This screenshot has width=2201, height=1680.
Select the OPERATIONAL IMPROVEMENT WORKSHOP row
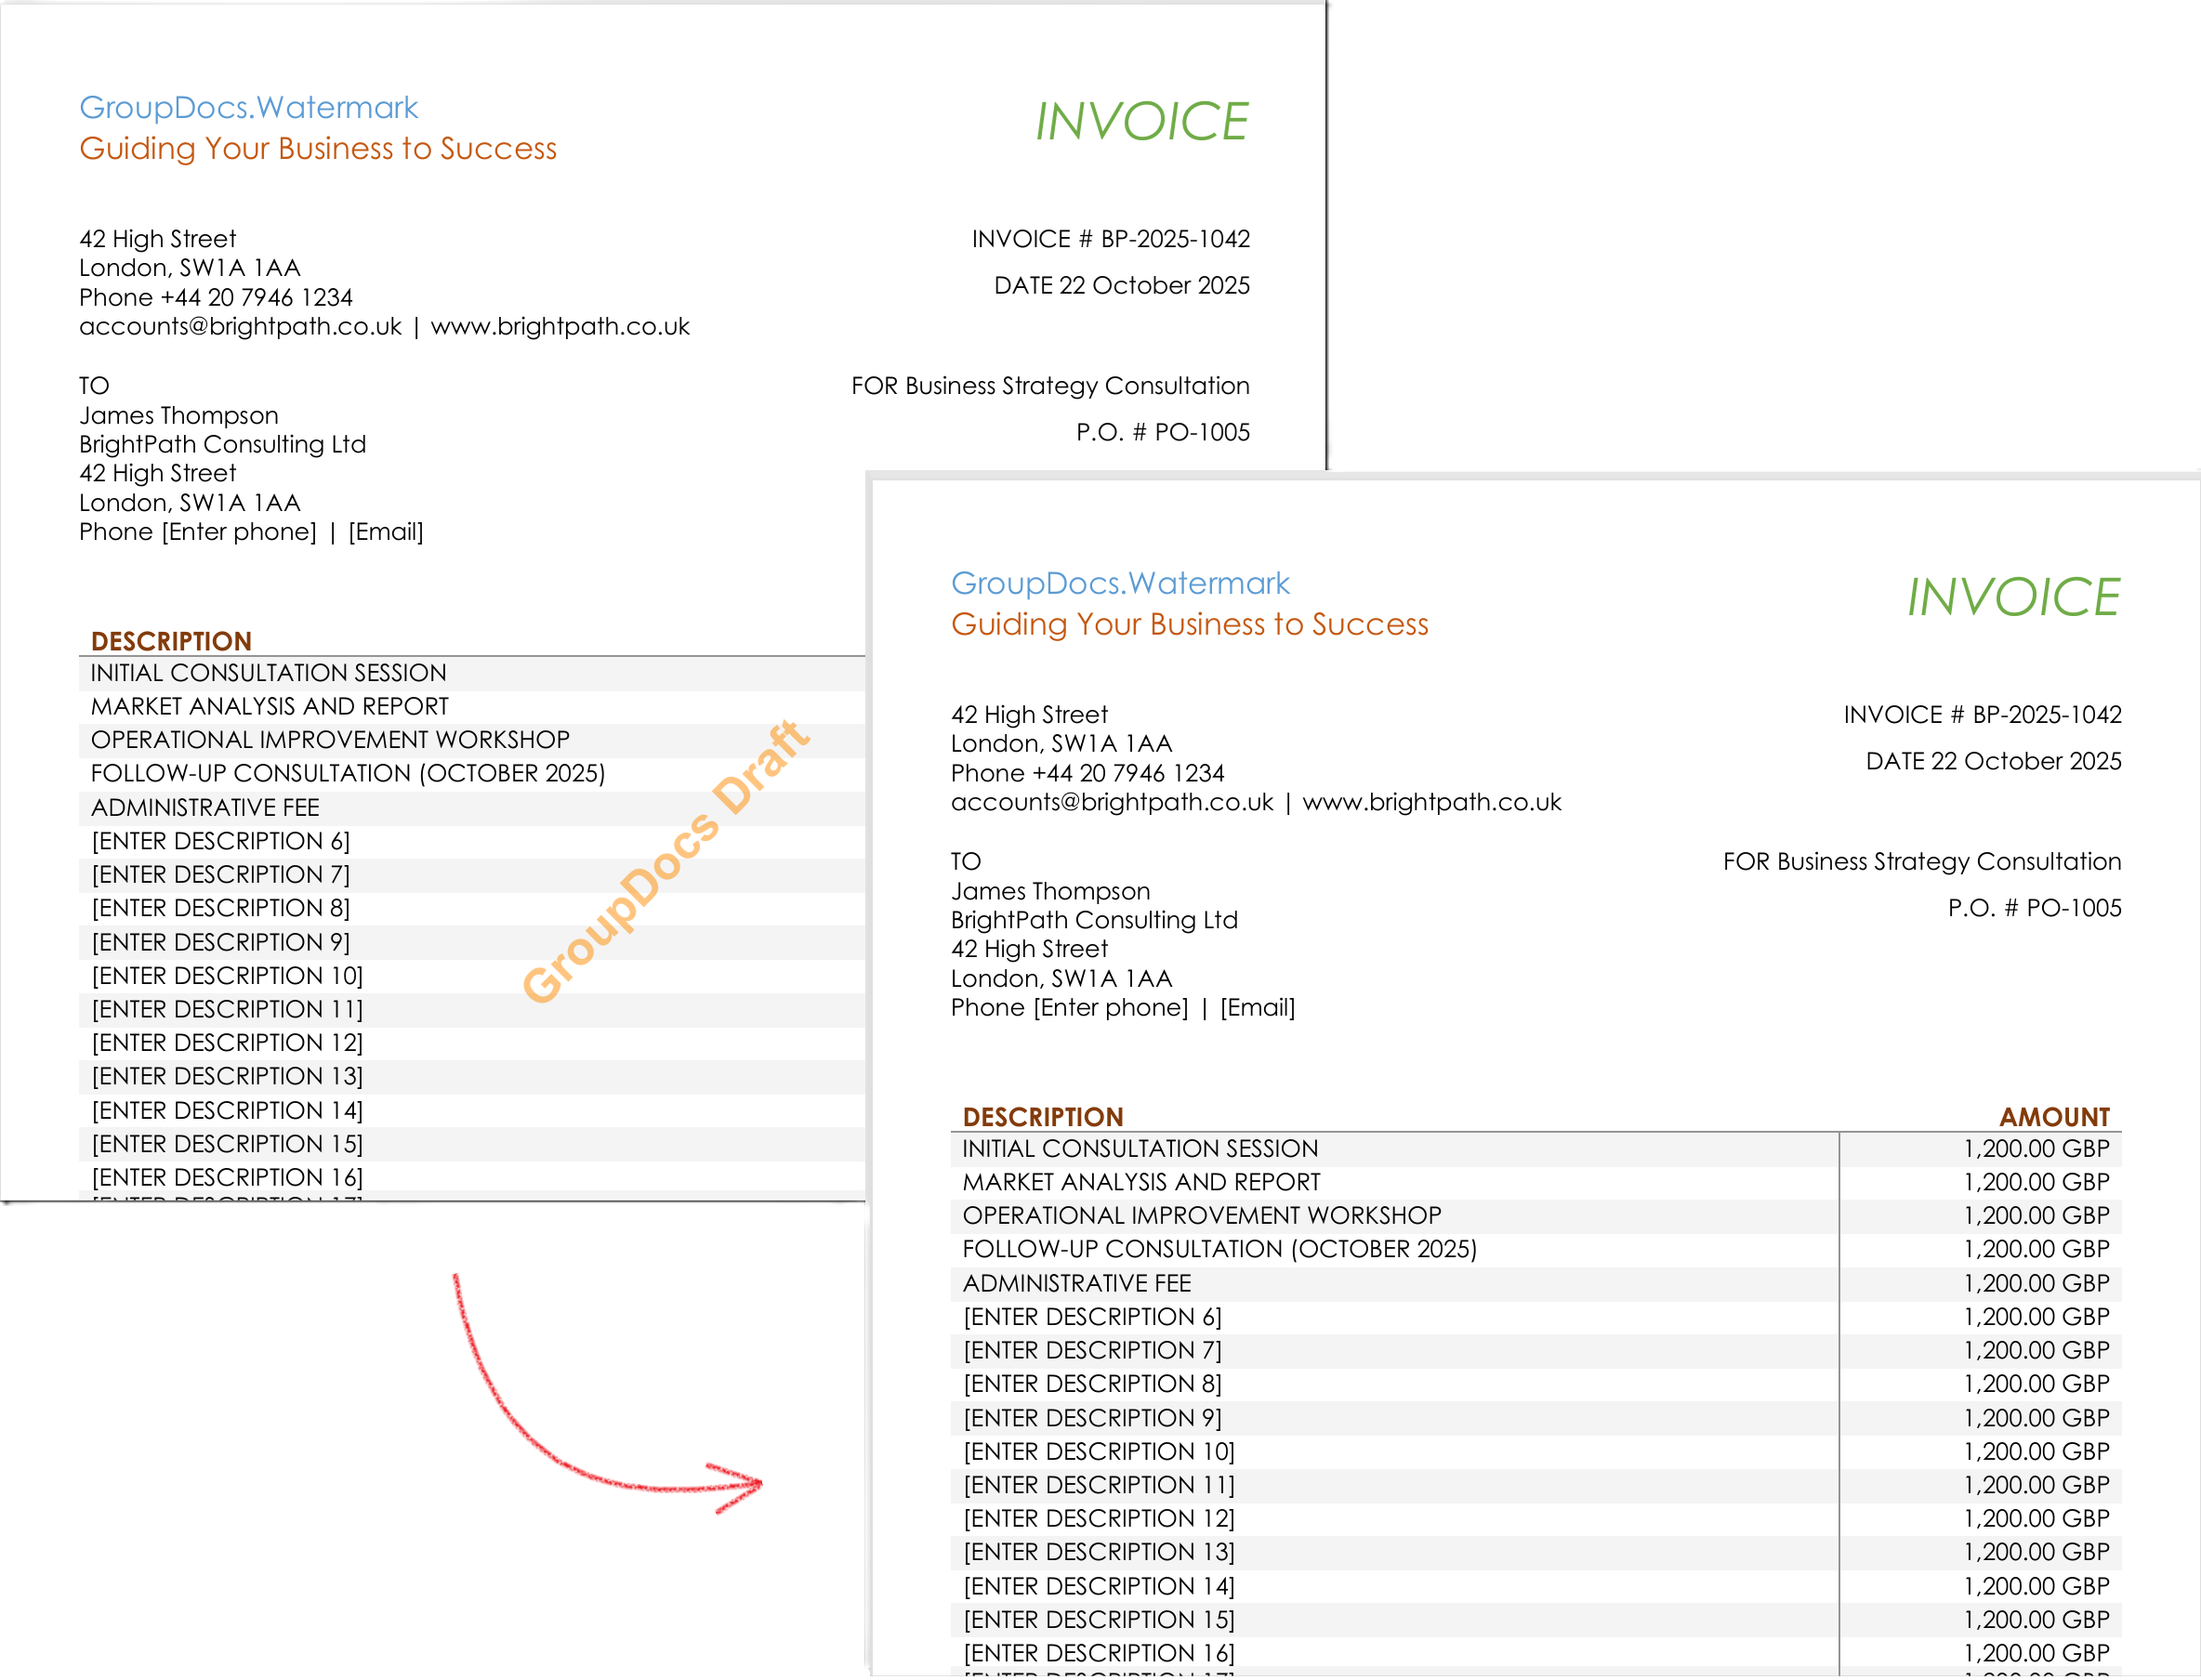click(1200, 1215)
